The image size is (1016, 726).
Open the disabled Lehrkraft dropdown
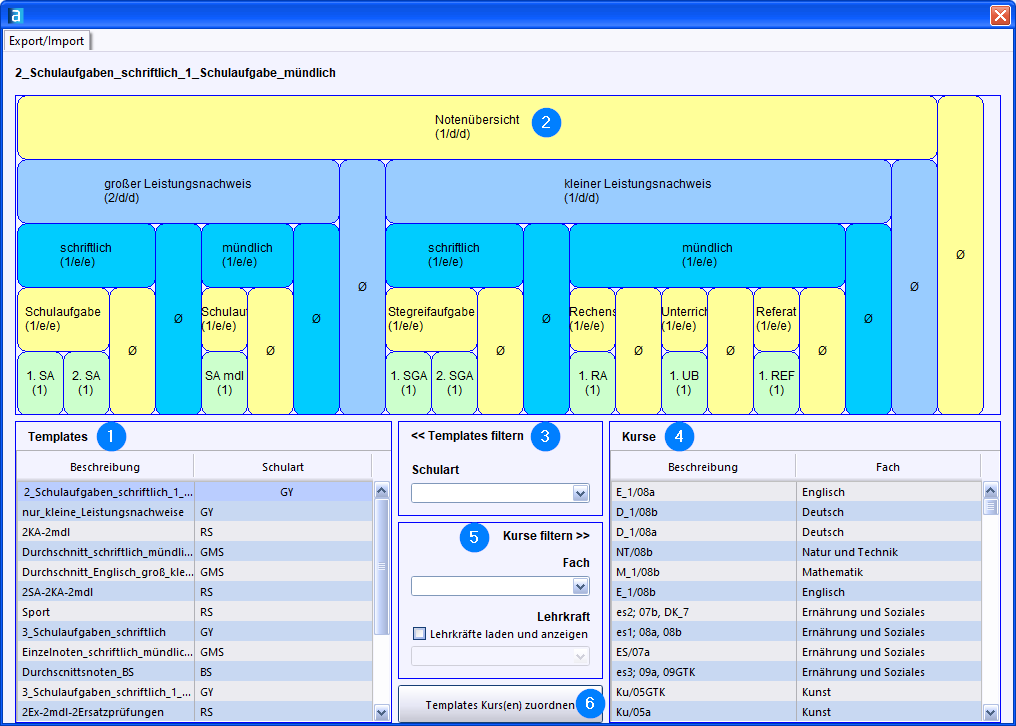580,656
